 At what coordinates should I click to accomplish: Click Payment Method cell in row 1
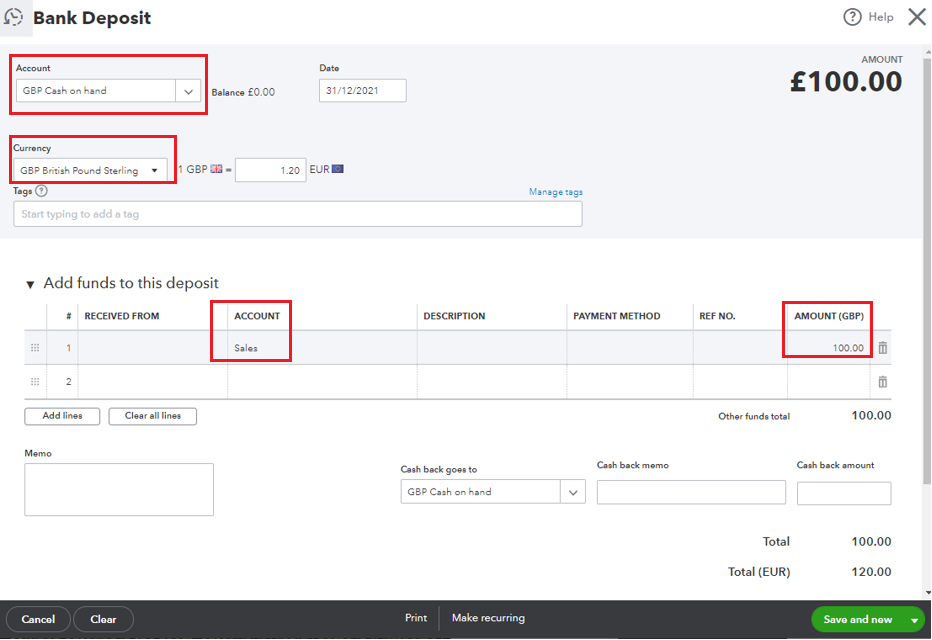point(630,348)
